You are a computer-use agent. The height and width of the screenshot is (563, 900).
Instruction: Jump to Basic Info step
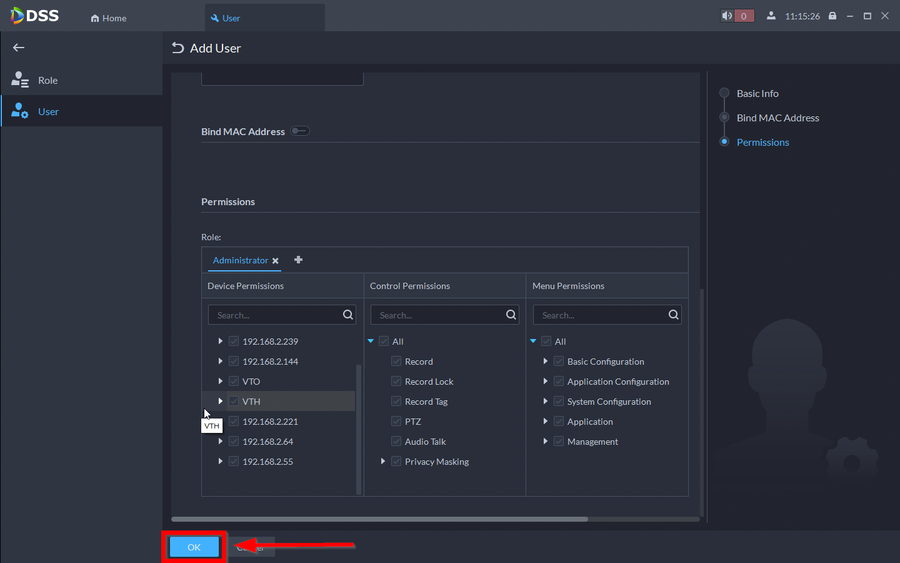point(757,93)
